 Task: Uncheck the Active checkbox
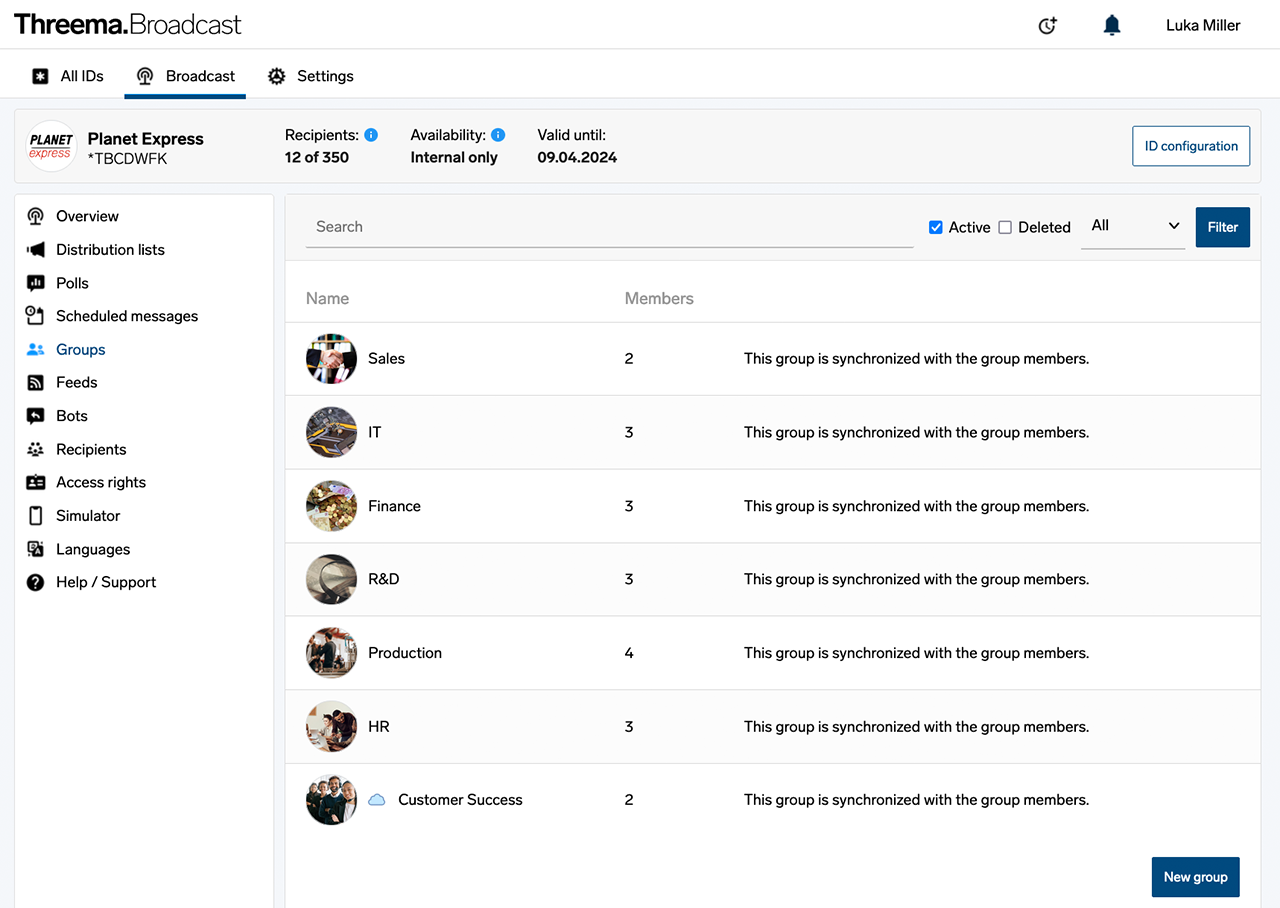(x=936, y=227)
